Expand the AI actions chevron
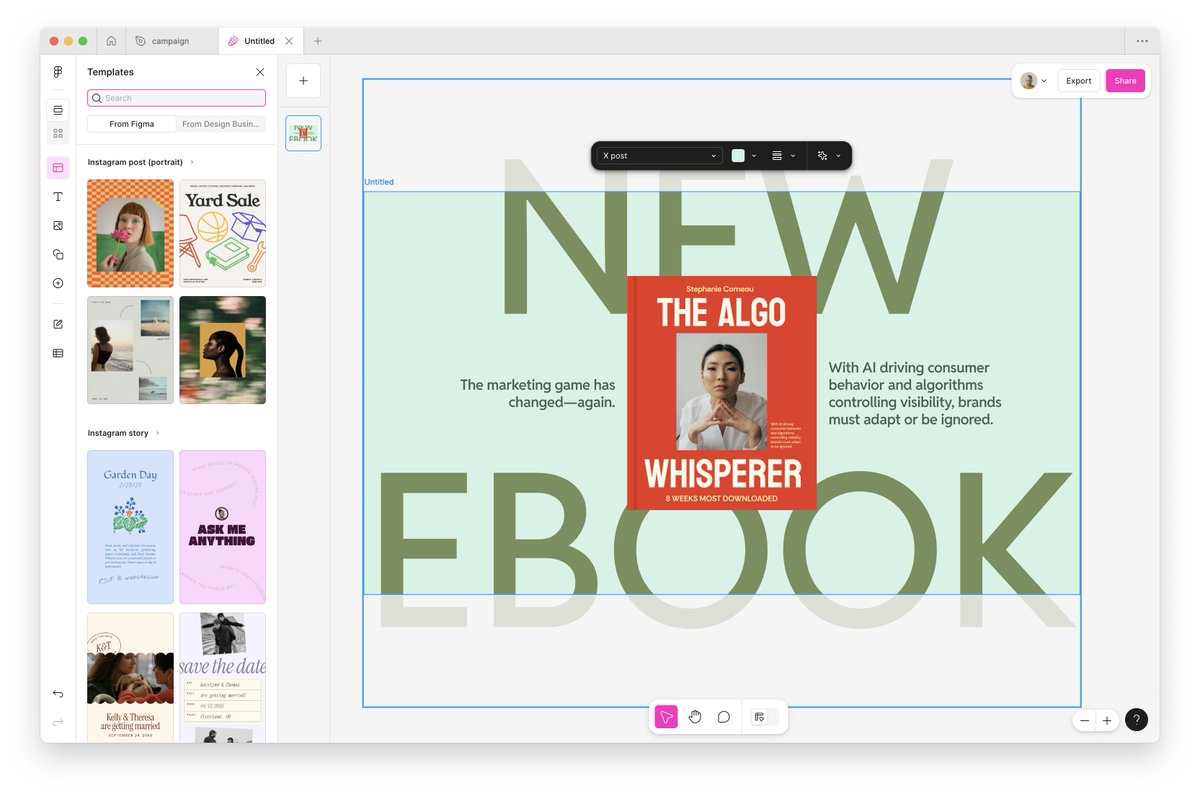Screen dimensions: 1200x796 838,156
